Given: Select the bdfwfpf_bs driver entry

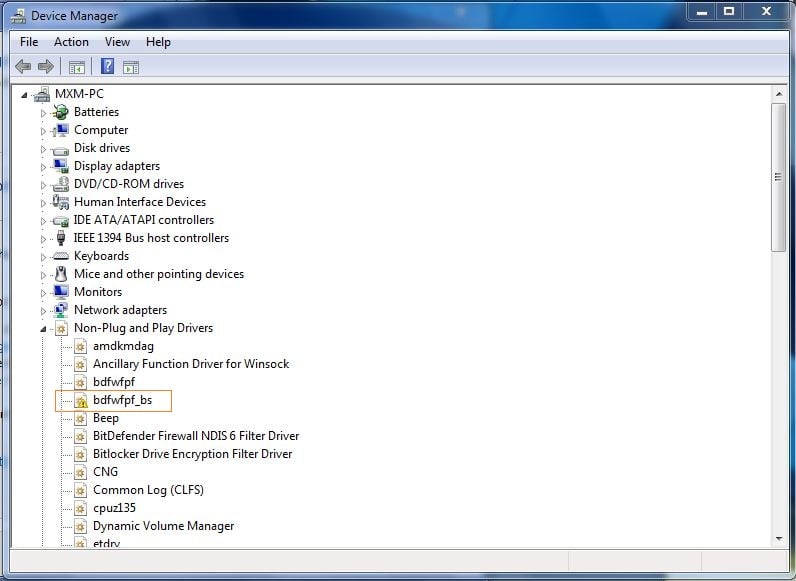Looking at the screenshot, I should point(122,400).
